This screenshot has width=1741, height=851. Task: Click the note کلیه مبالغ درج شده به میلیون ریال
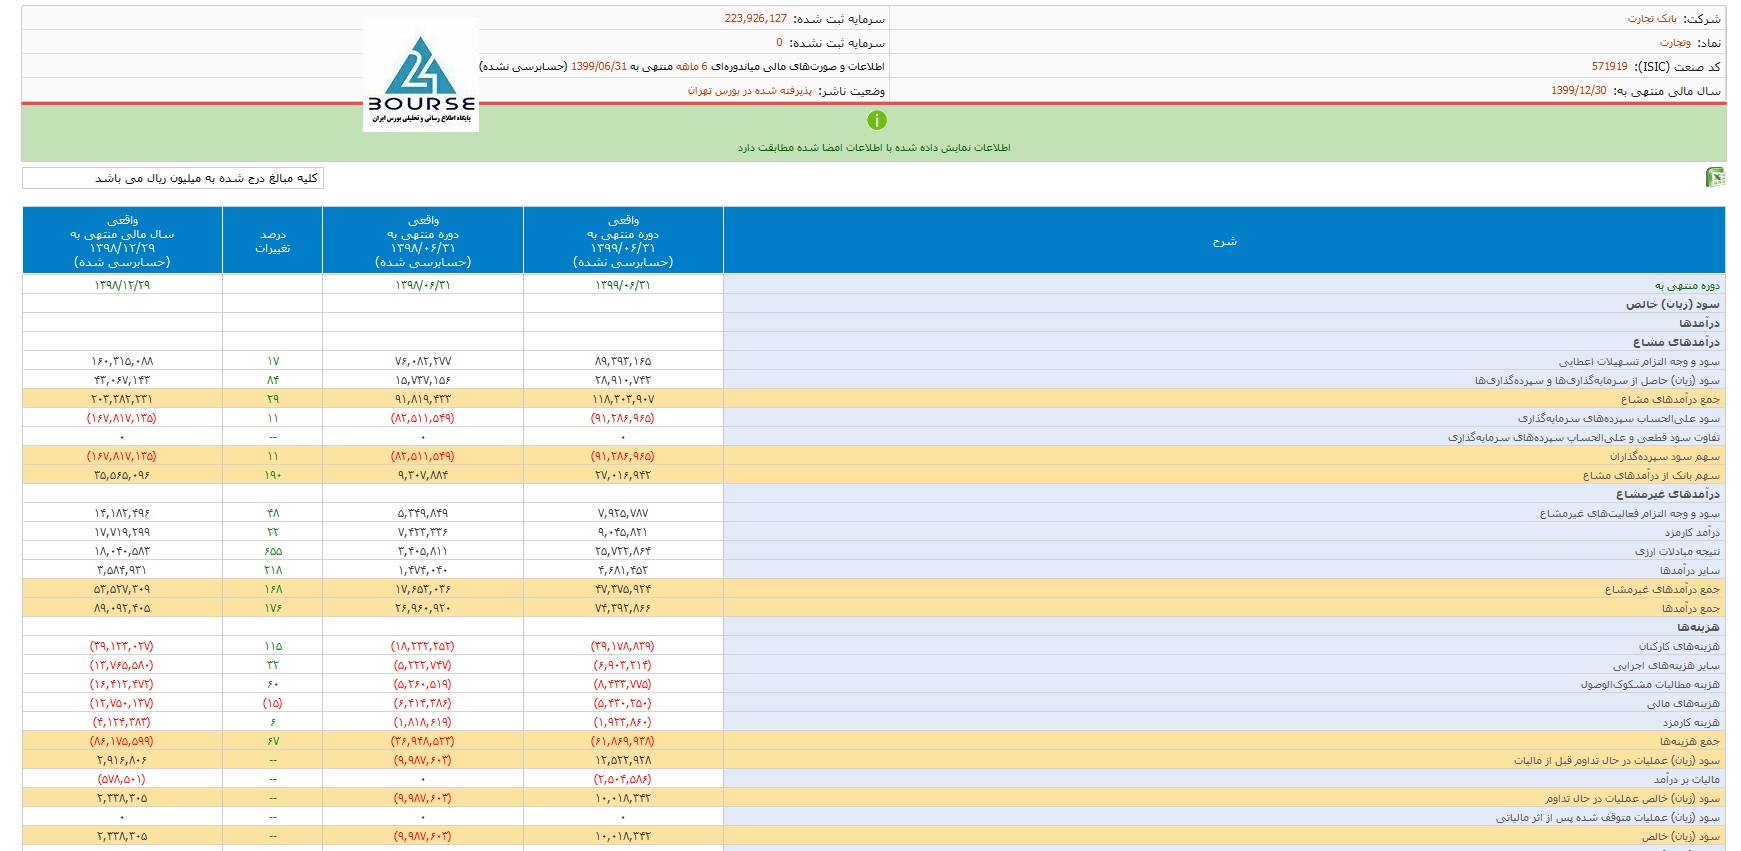(x=206, y=178)
